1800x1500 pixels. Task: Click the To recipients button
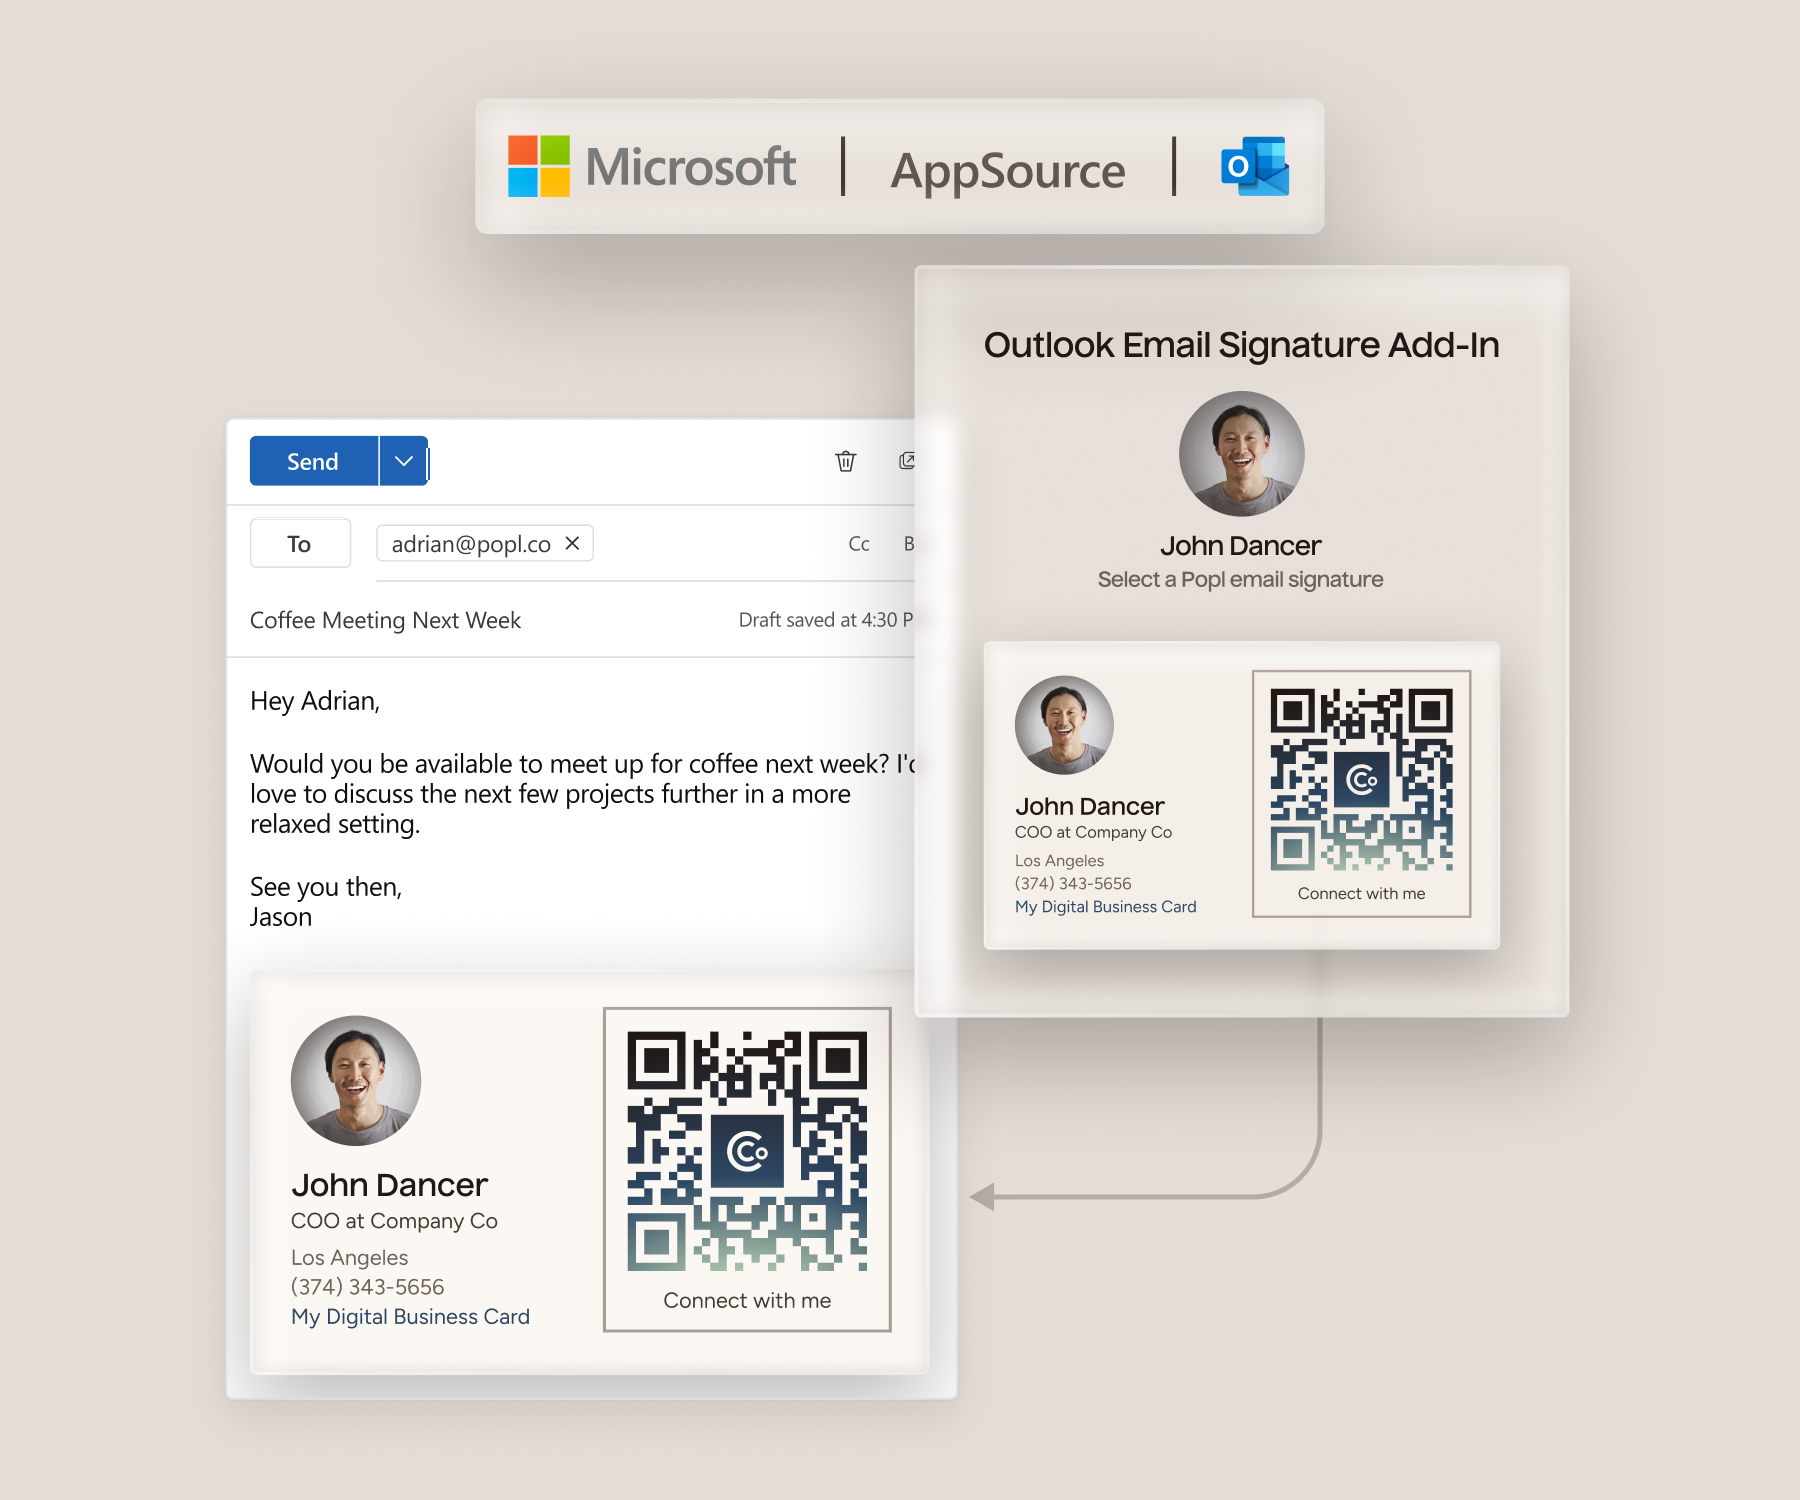pyautogui.click(x=300, y=544)
